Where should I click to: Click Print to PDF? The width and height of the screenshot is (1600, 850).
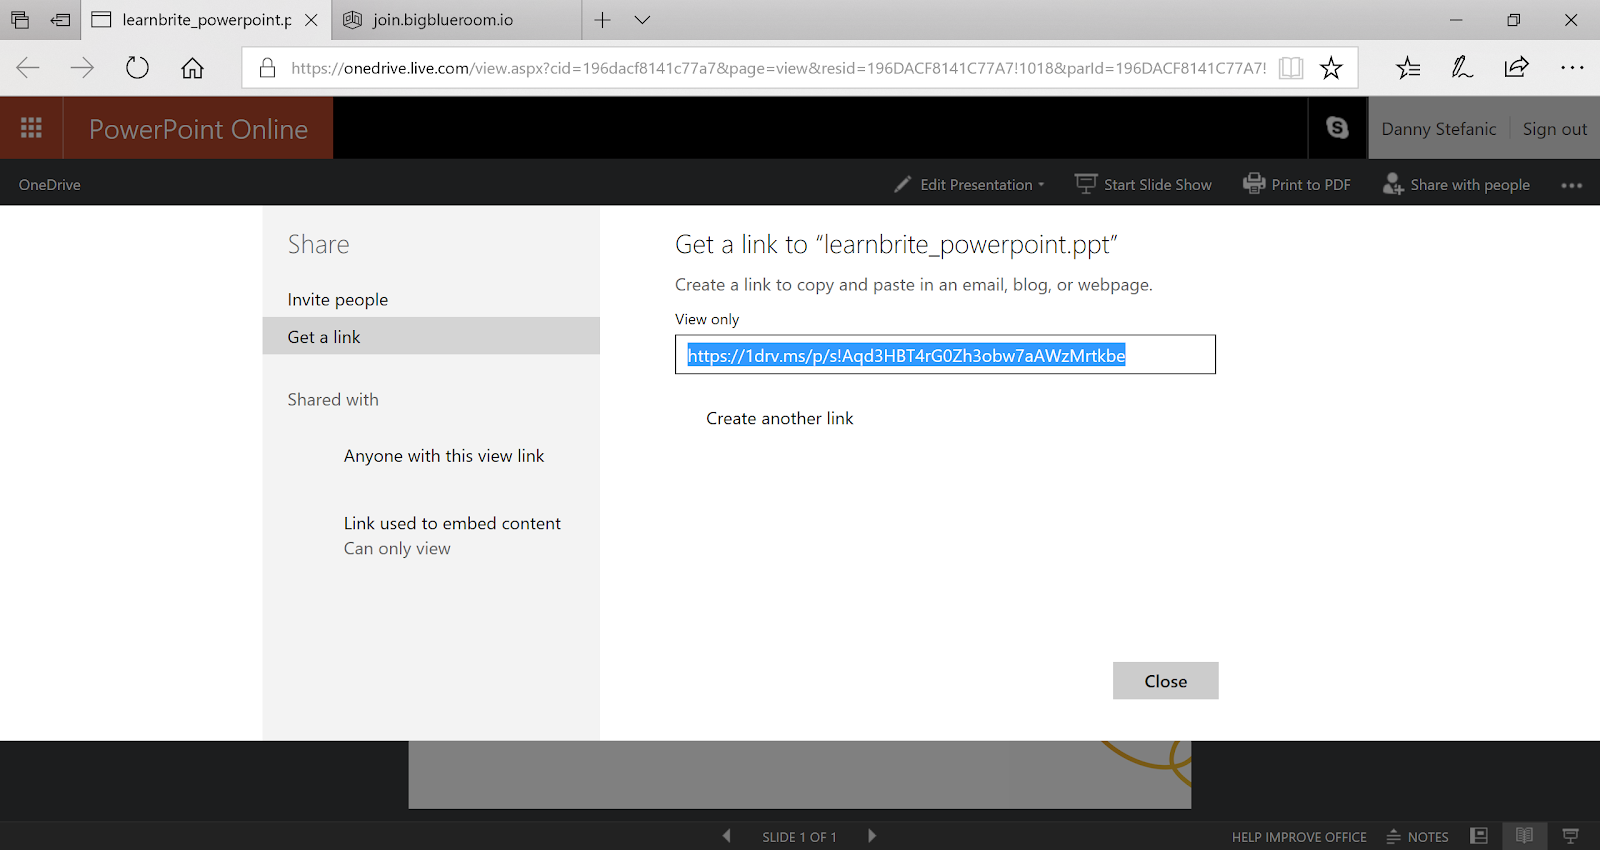tap(1297, 185)
